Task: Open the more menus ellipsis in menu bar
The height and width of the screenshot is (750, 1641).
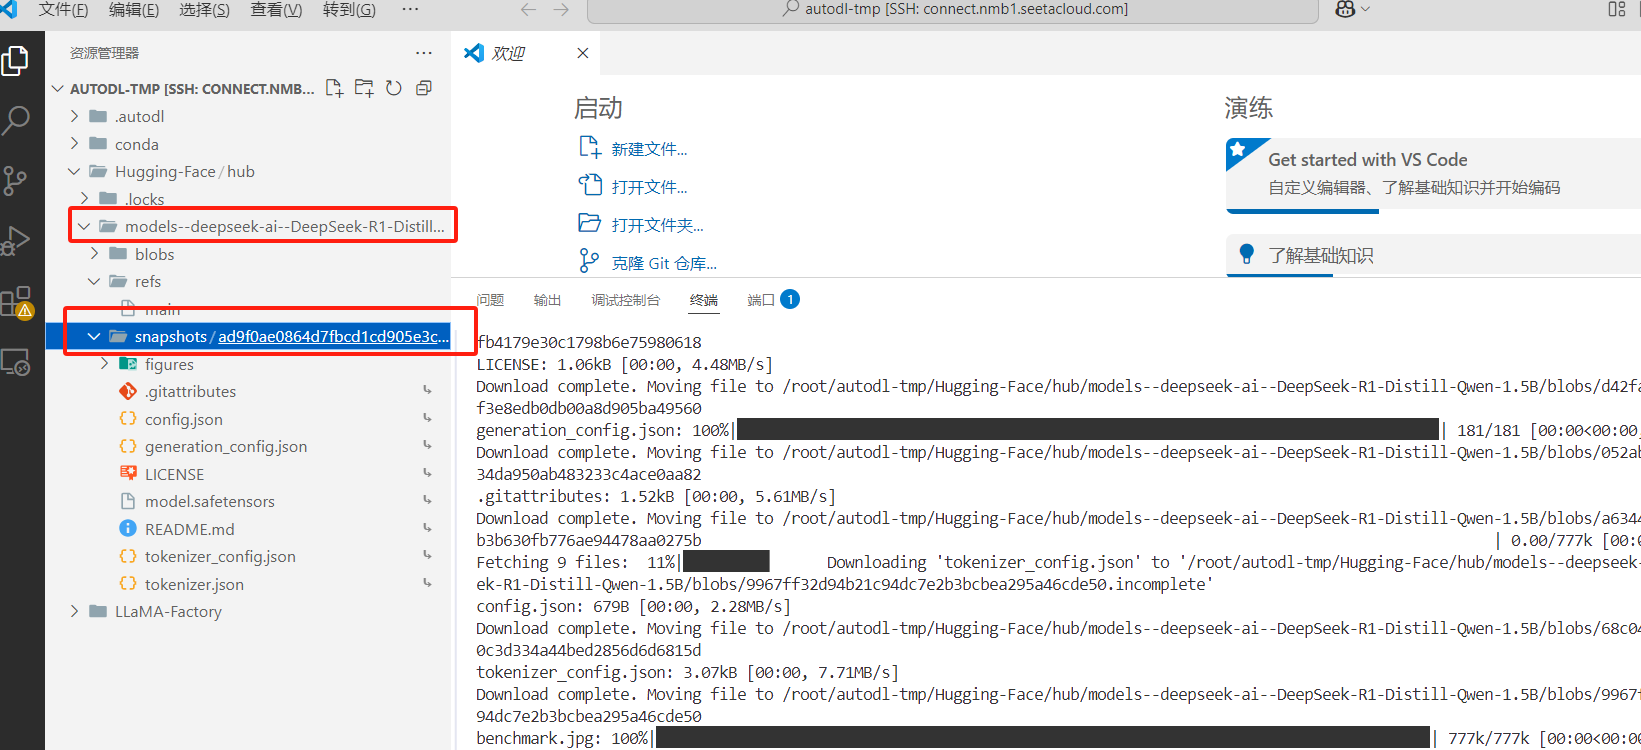Action: 410,9
